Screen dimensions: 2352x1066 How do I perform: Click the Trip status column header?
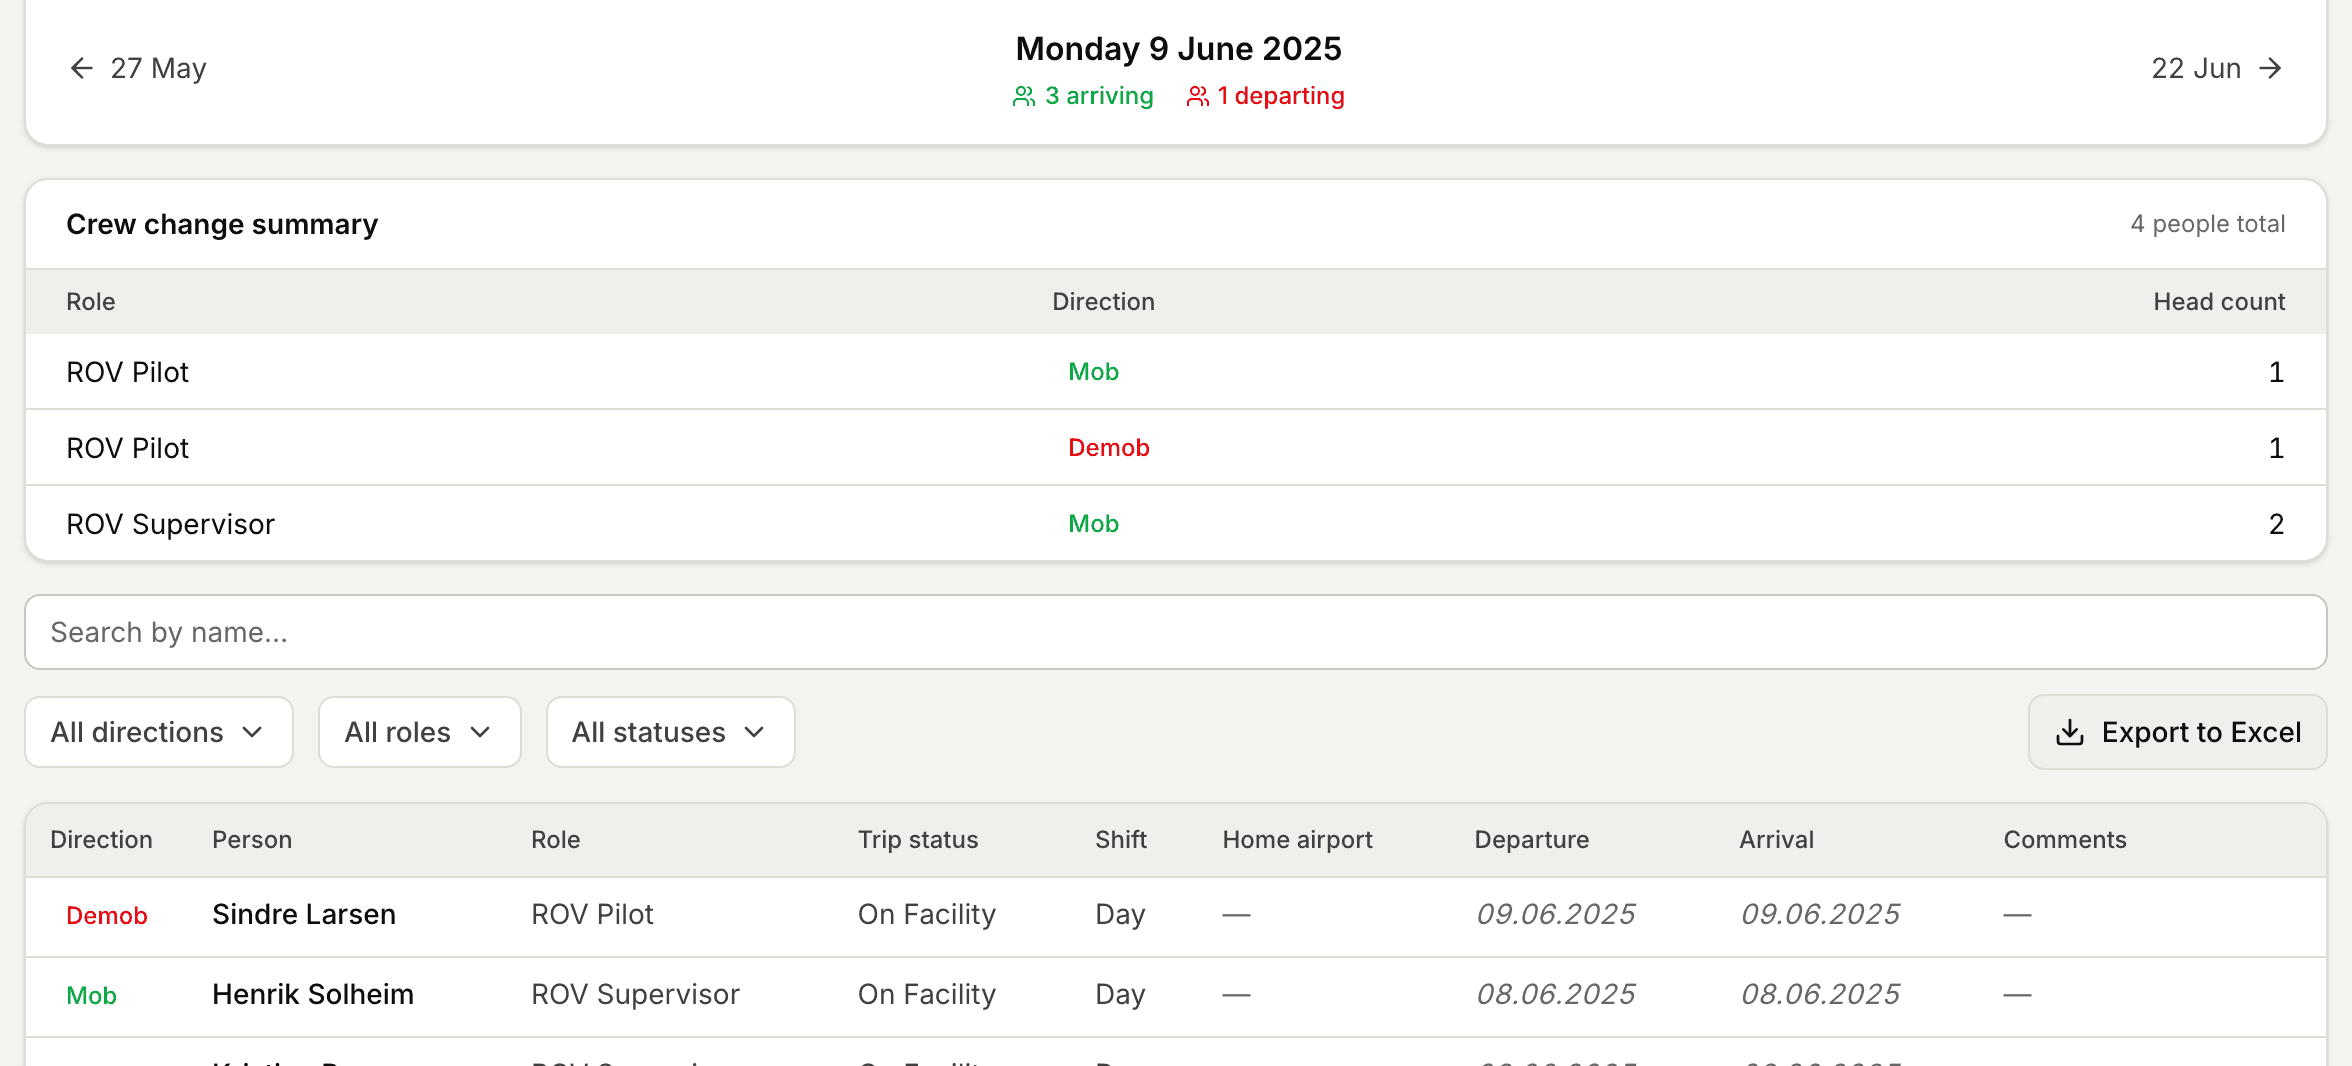tap(918, 840)
